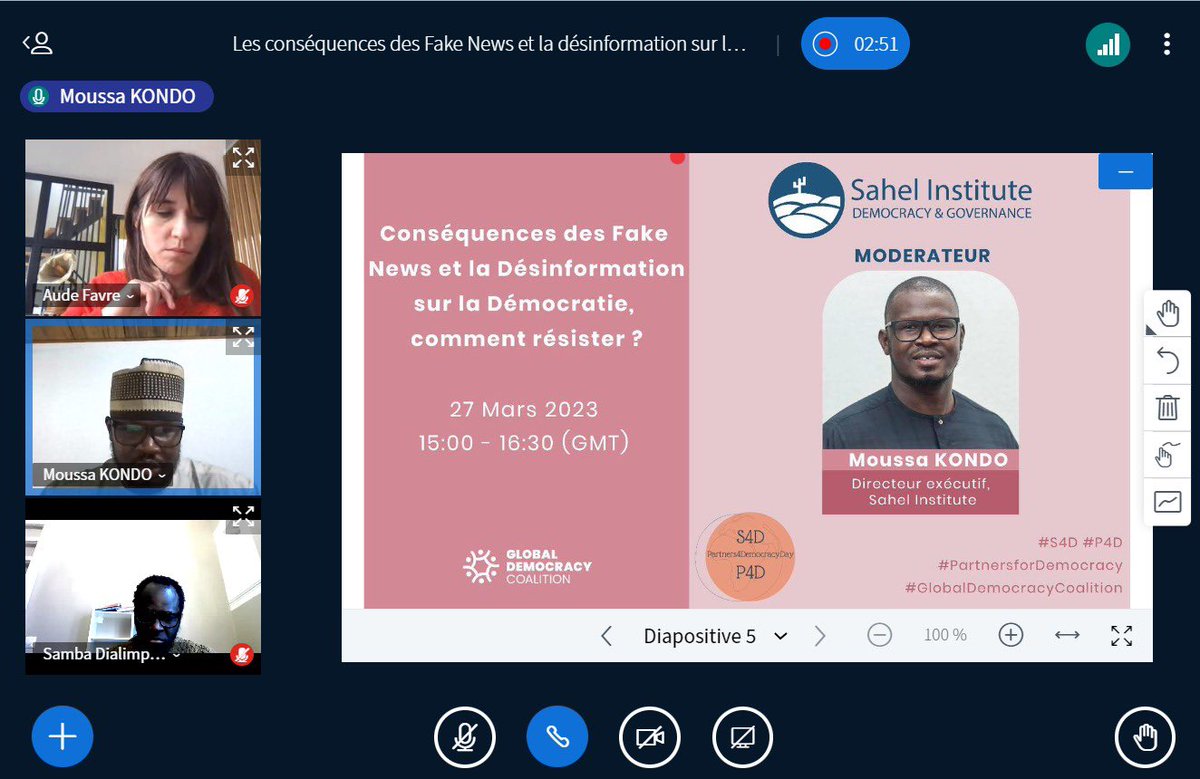1200x779 pixels.
Task: Click the undo annotation icon
Action: coord(1167,361)
